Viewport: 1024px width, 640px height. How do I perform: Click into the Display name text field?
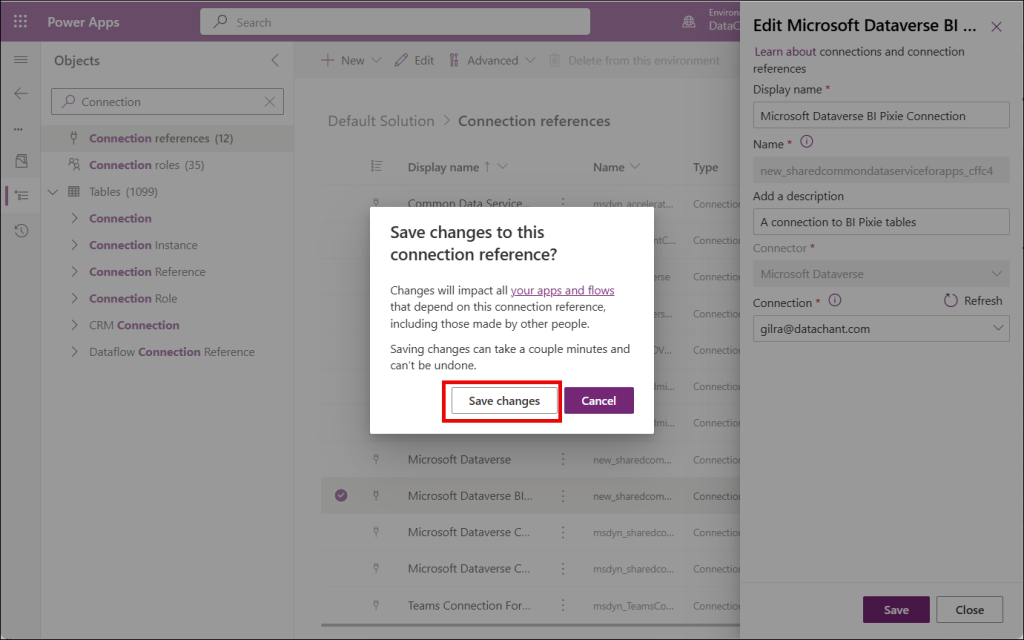point(880,116)
